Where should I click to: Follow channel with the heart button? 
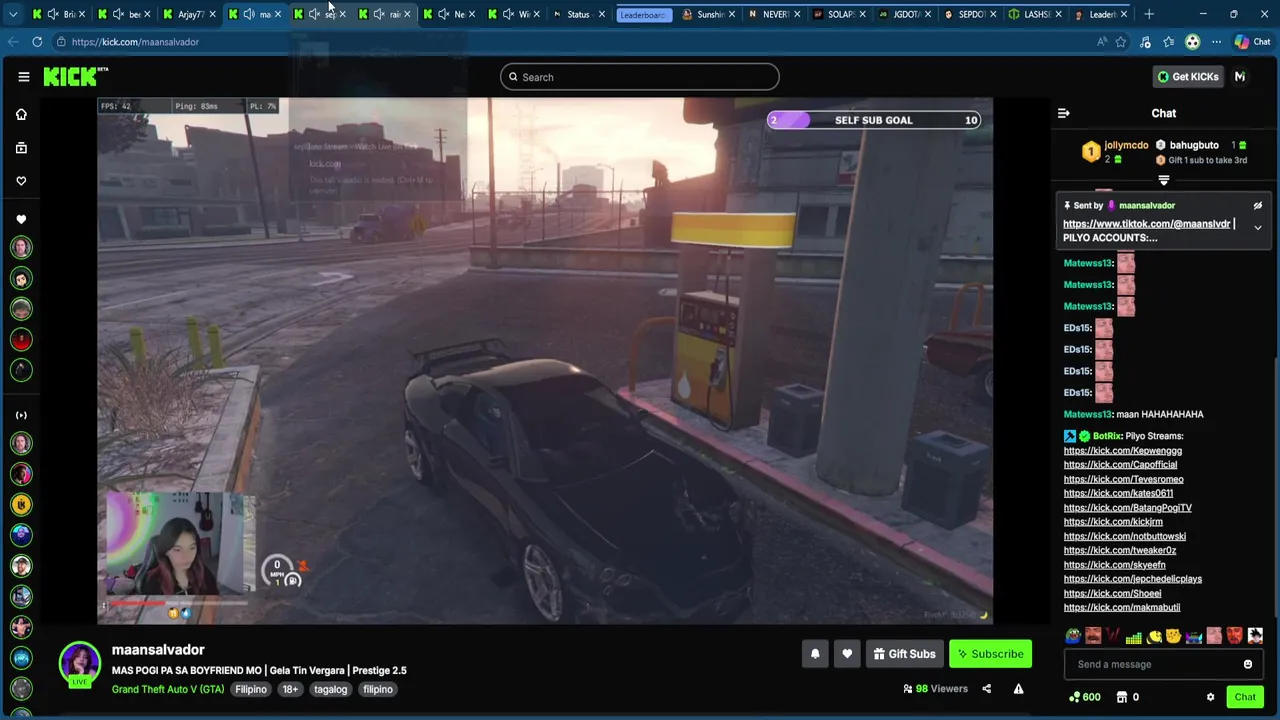(x=847, y=654)
